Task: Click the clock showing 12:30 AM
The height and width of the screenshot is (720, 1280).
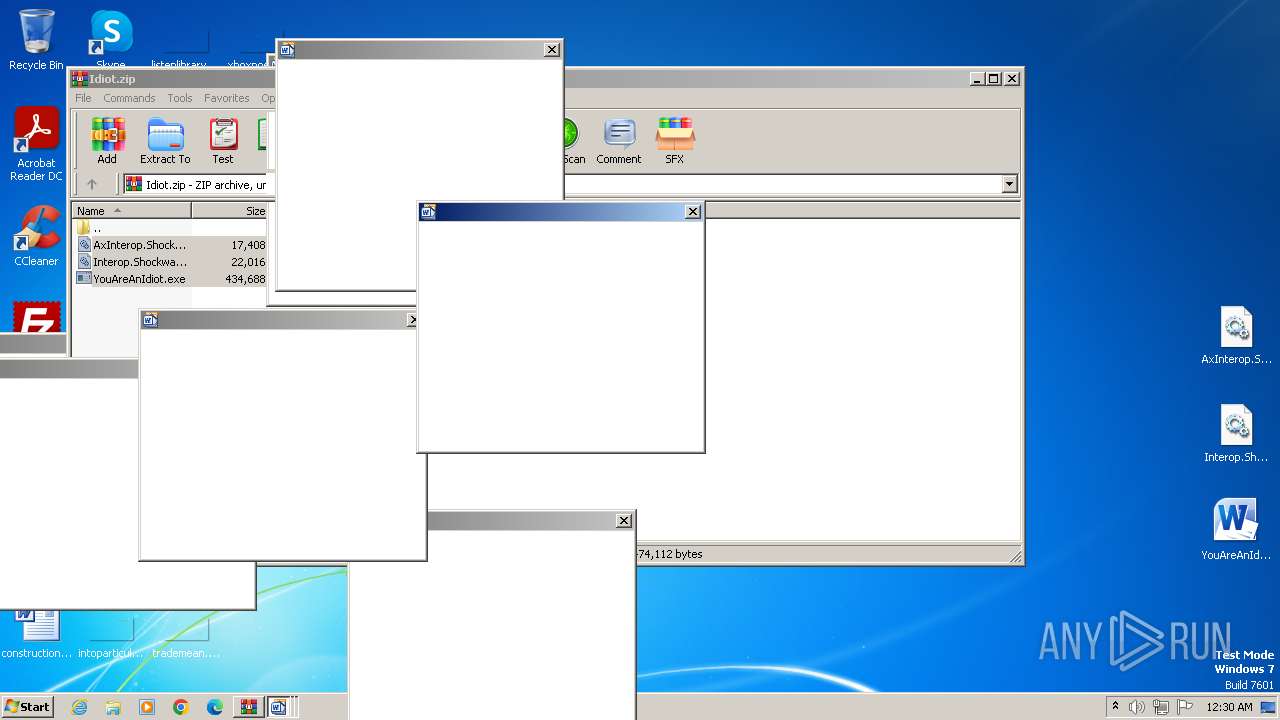Action: point(1229,707)
